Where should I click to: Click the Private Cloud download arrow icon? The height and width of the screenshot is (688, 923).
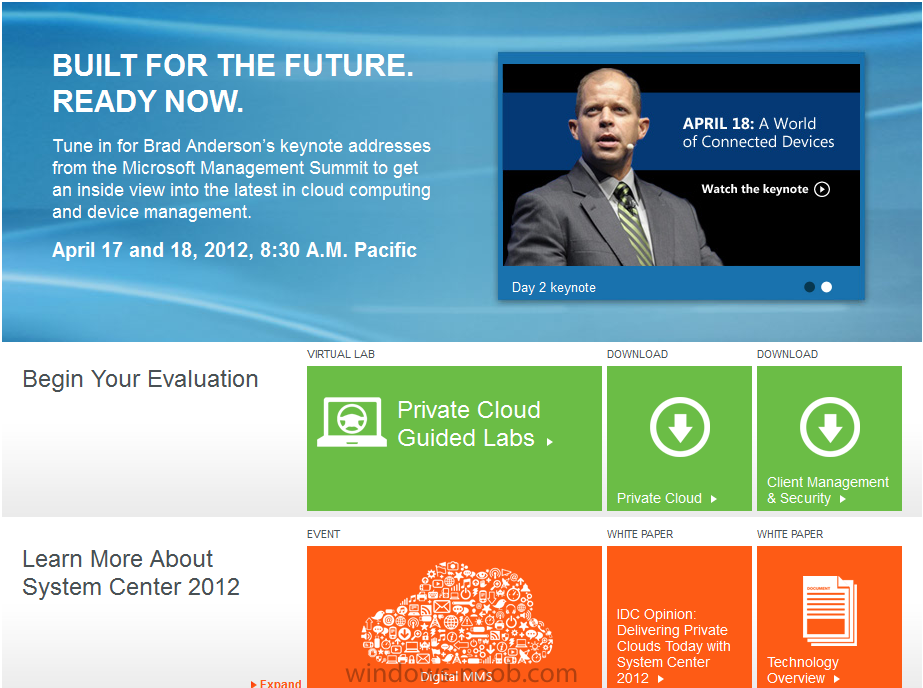680,427
